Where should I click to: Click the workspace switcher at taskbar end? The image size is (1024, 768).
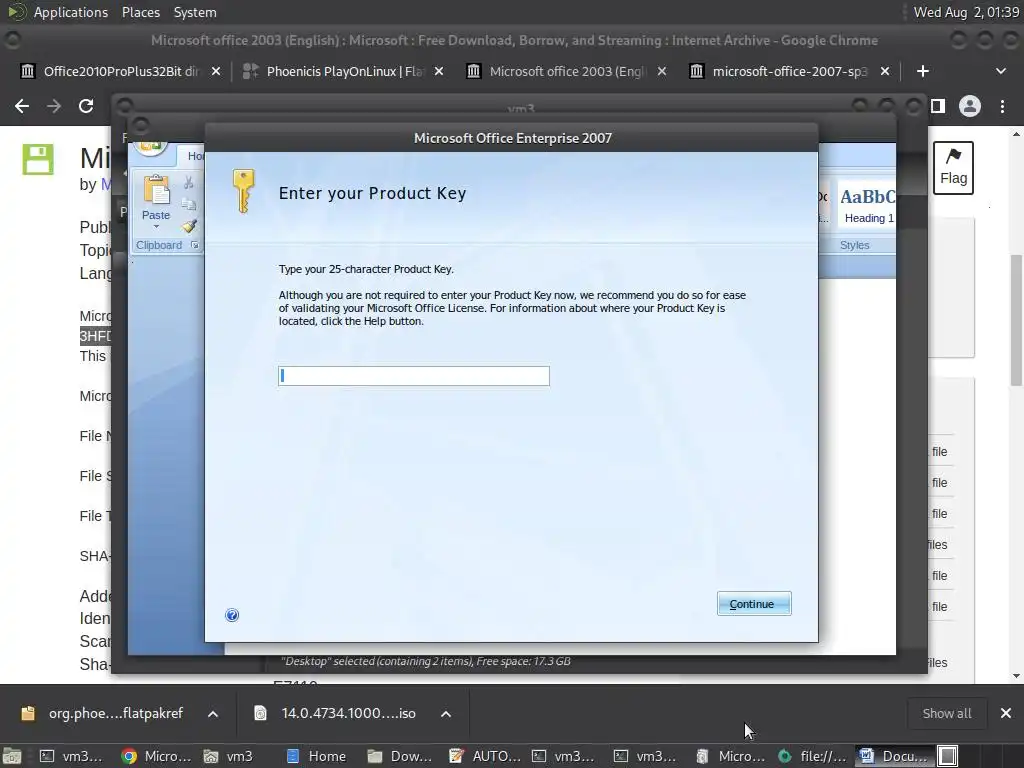click(x=948, y=756)
